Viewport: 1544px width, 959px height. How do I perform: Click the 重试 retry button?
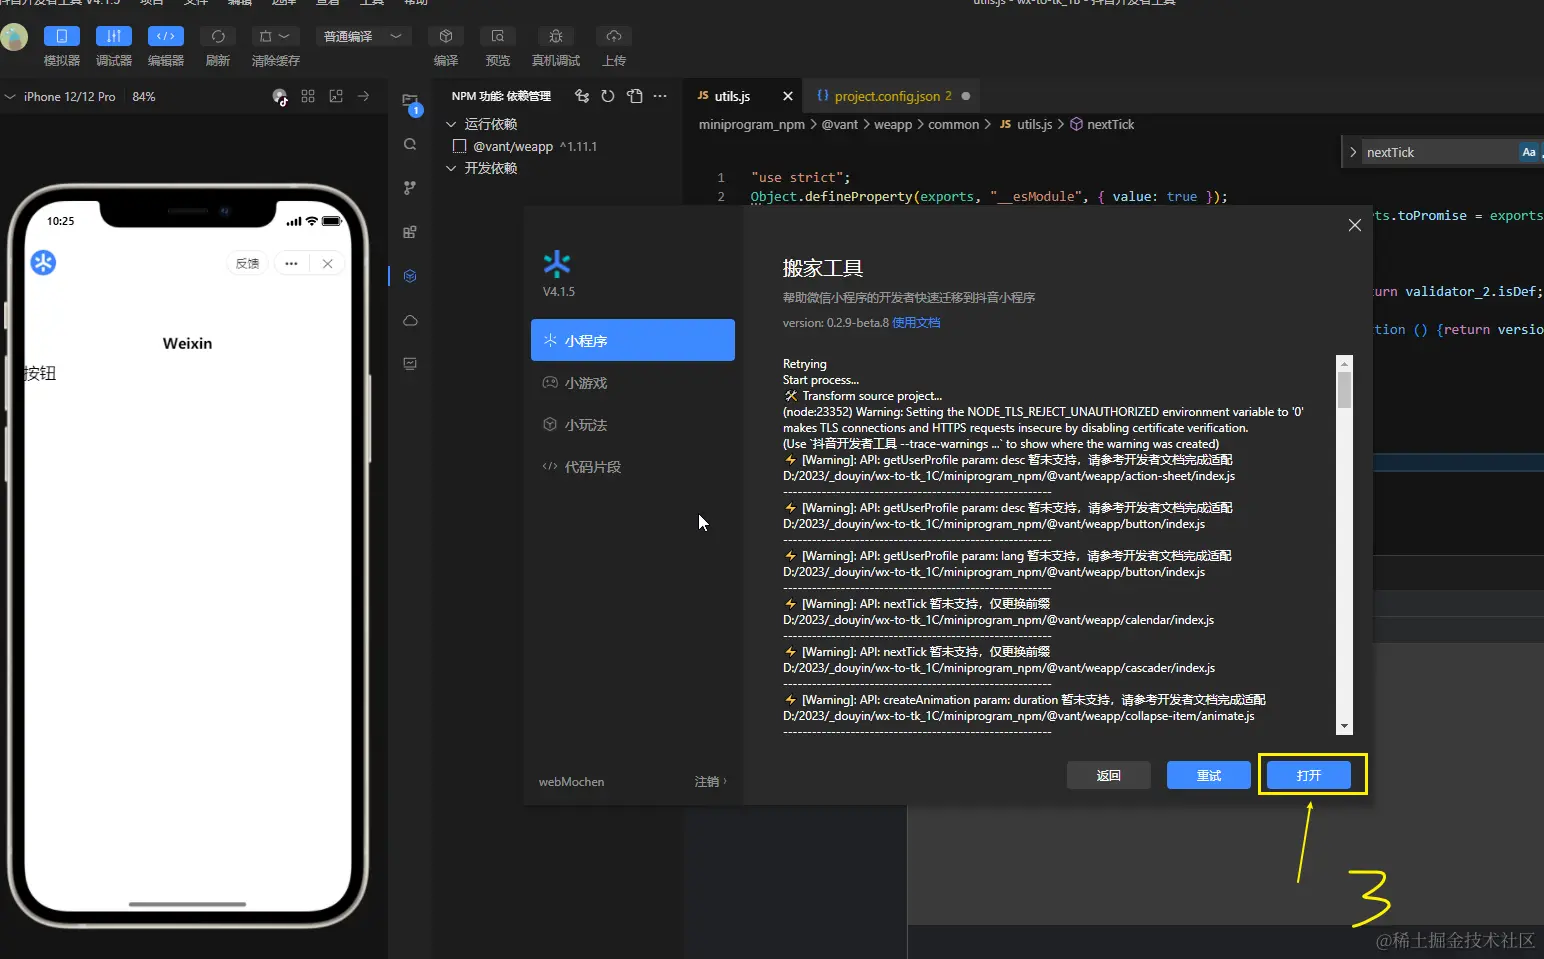pos(1209,775)
